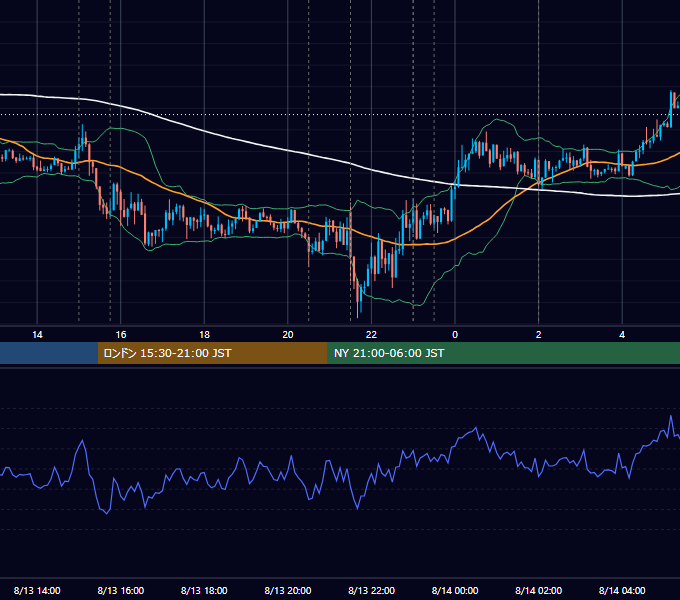Click the hour label 0 on time axis
Viewport: 680px width, 600px height.
coord(455,335)
